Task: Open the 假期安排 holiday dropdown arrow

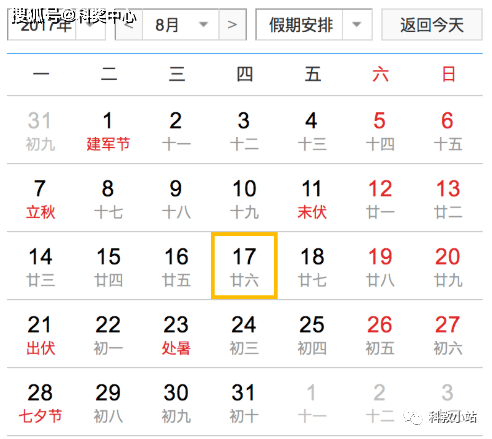Action: click(357, 25)
